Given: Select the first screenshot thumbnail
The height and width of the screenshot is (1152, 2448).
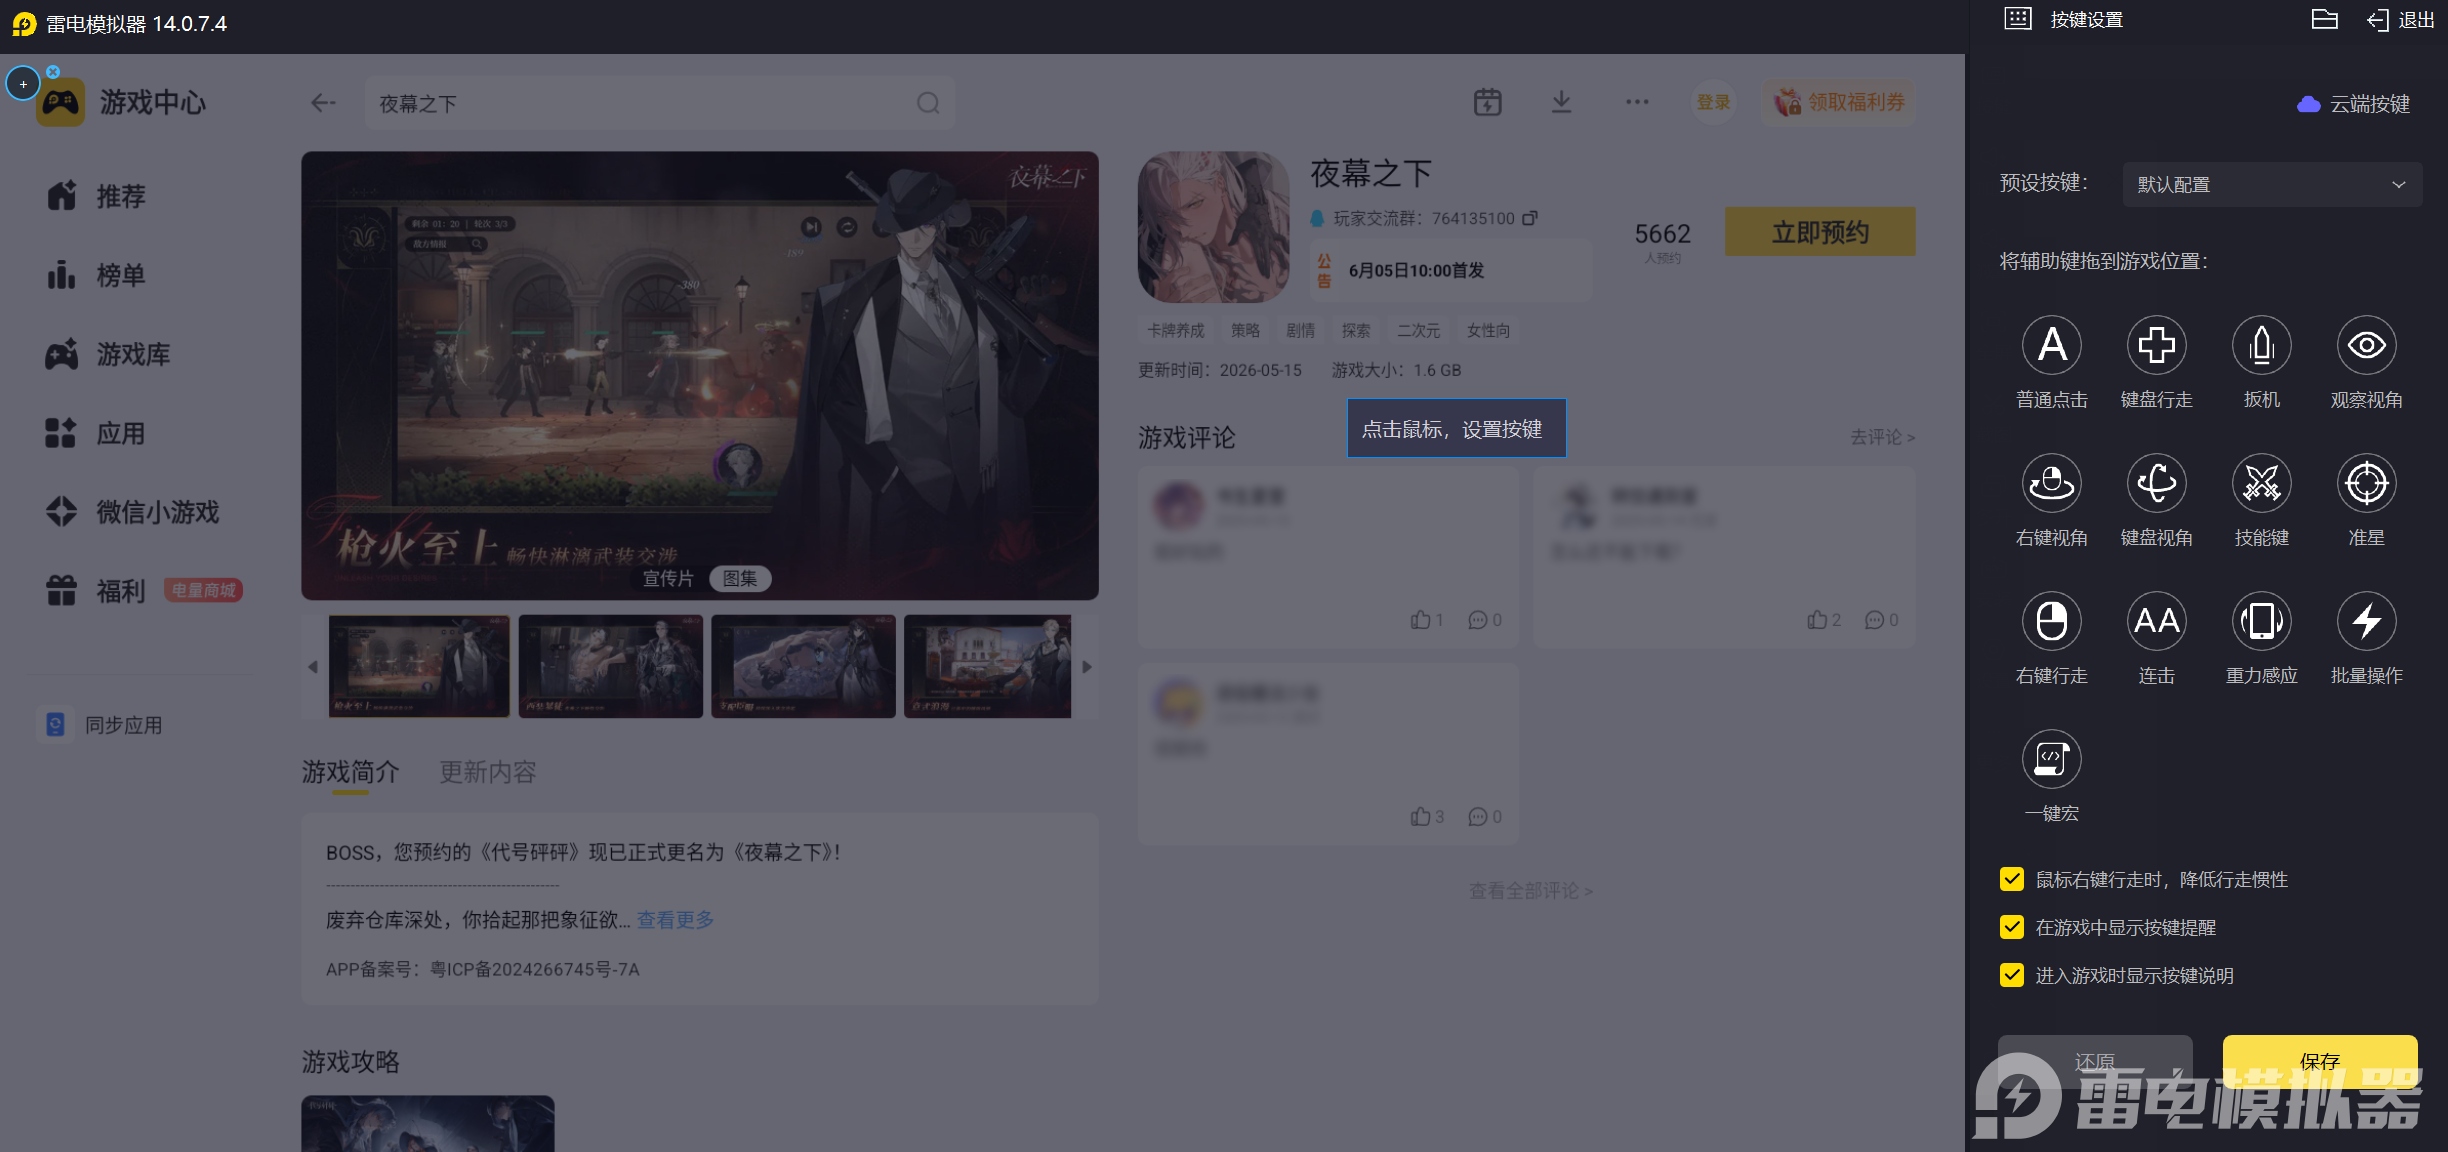Looking at the screenshot, I should pos(419,666).
